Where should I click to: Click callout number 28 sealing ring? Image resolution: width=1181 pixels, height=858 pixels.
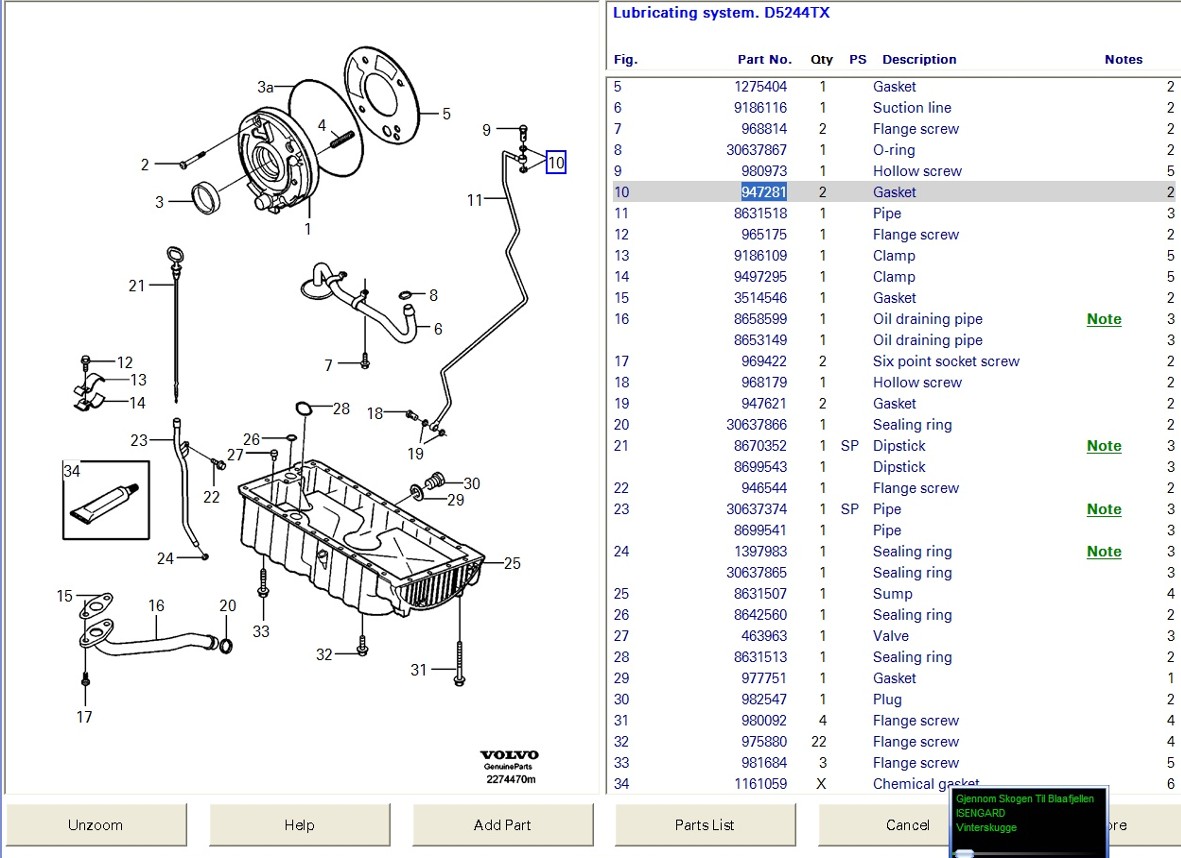pos(341,408)
